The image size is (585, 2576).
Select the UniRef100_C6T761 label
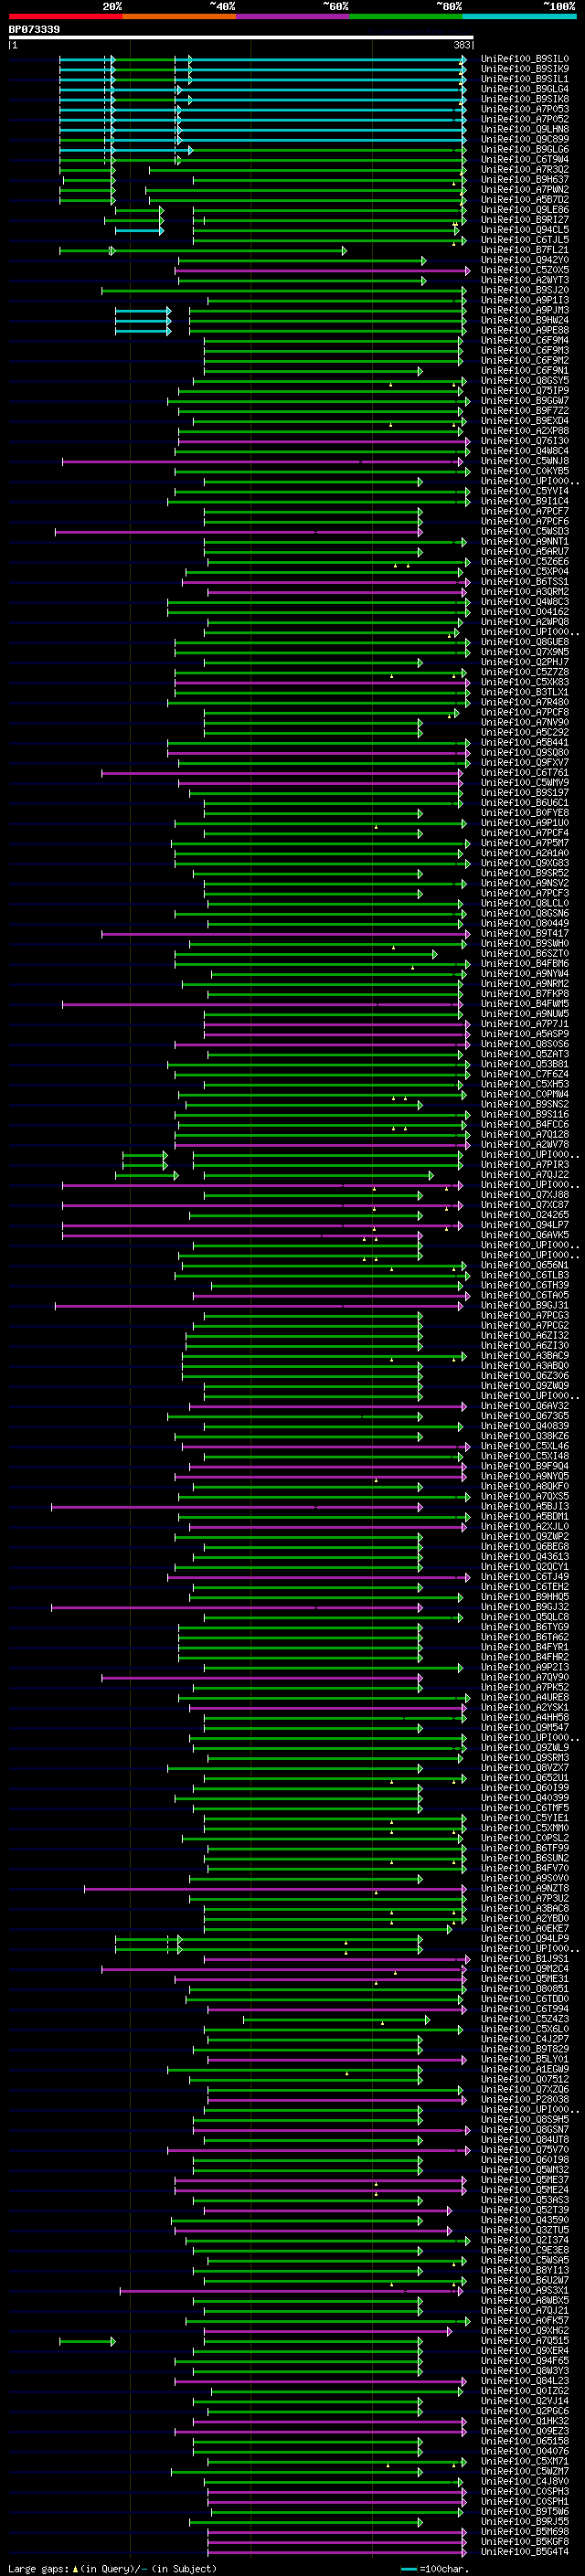(x=525, y=773)
